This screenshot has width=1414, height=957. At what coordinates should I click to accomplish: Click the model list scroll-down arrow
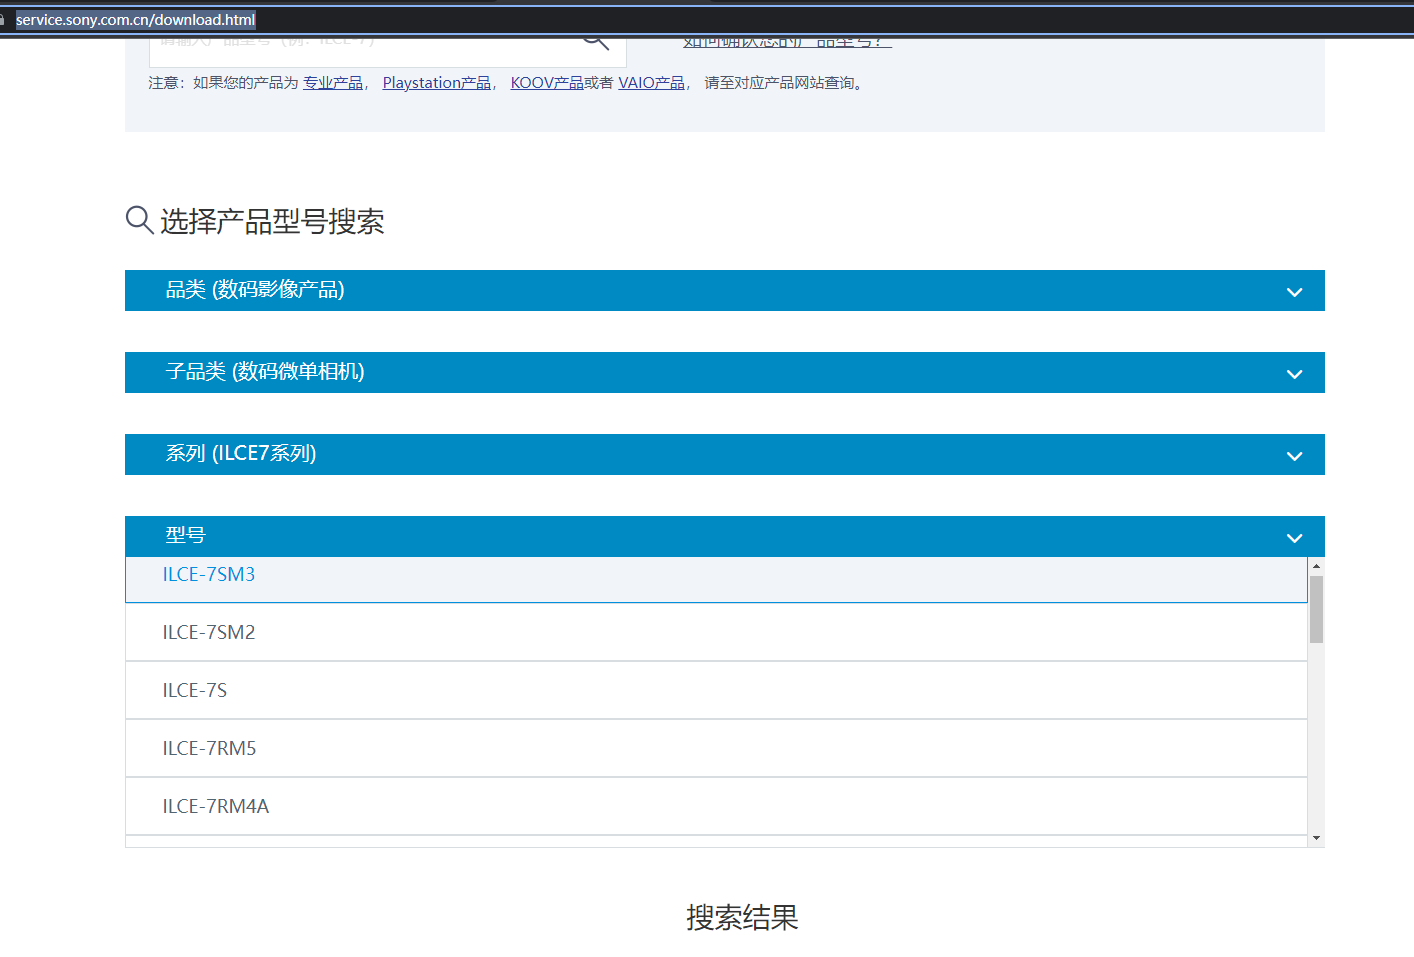(x=1316, y=838)
